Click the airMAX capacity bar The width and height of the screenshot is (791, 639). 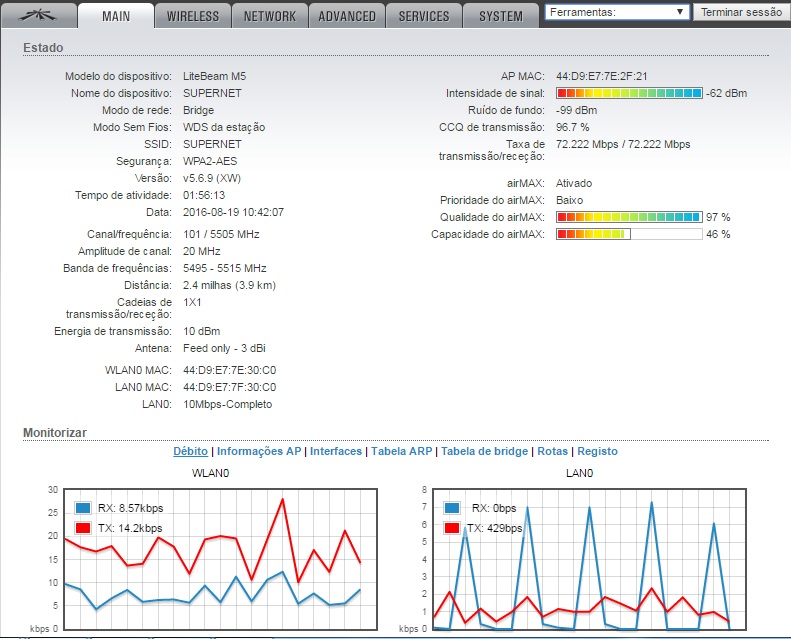point(629,234)
